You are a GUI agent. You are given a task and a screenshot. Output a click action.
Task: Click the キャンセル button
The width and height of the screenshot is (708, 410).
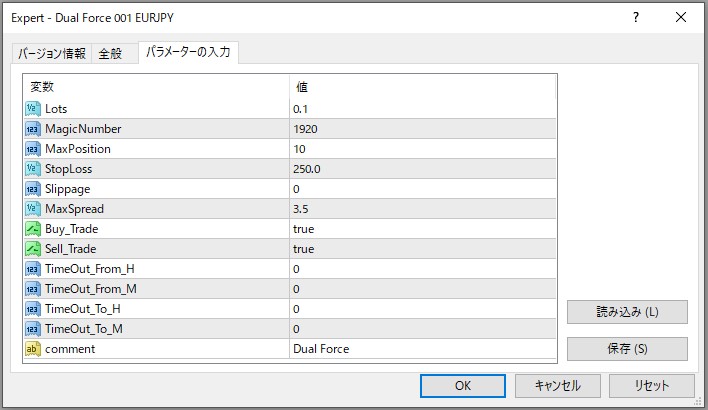point(557,385)
